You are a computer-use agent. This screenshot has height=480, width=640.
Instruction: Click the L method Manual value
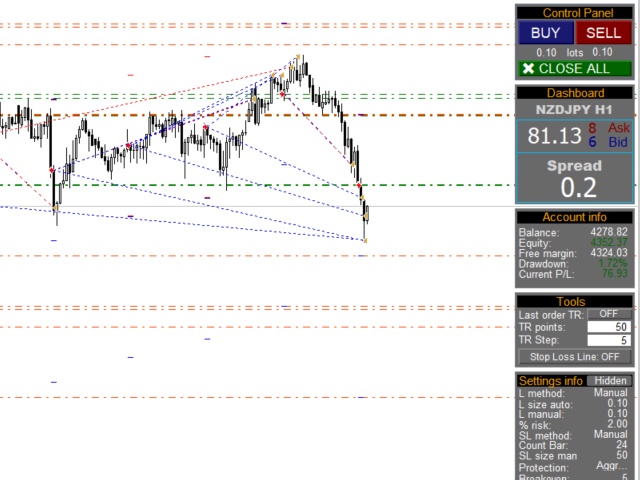pos(610,393)
